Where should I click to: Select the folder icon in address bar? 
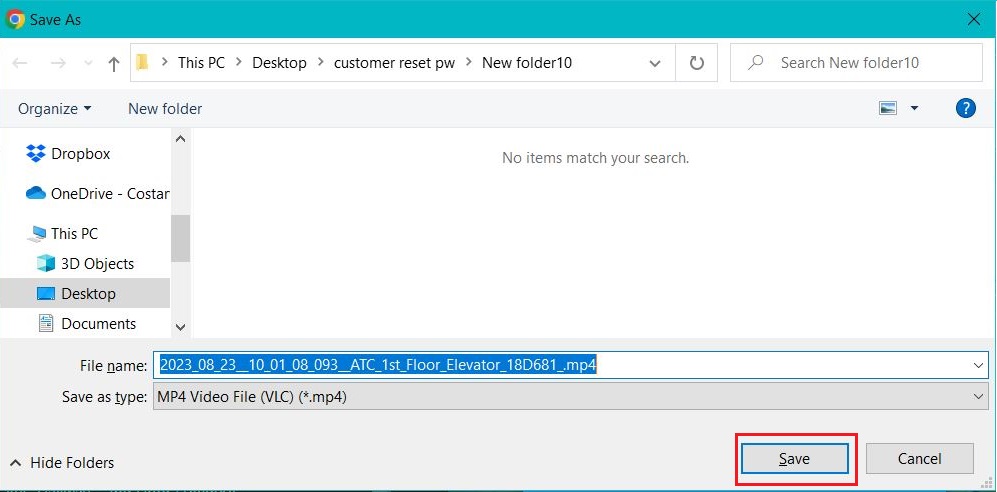point(142,62)
